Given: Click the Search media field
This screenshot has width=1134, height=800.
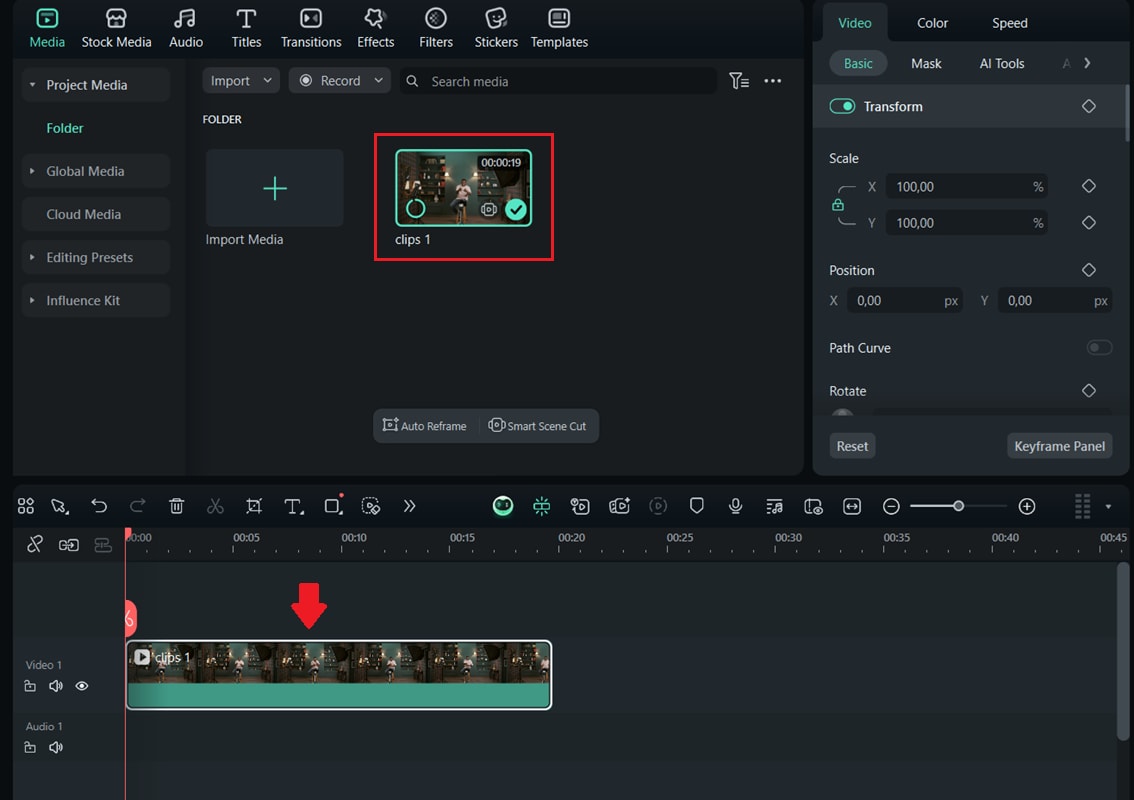Looking at the screenshot, I should (558, 81).
